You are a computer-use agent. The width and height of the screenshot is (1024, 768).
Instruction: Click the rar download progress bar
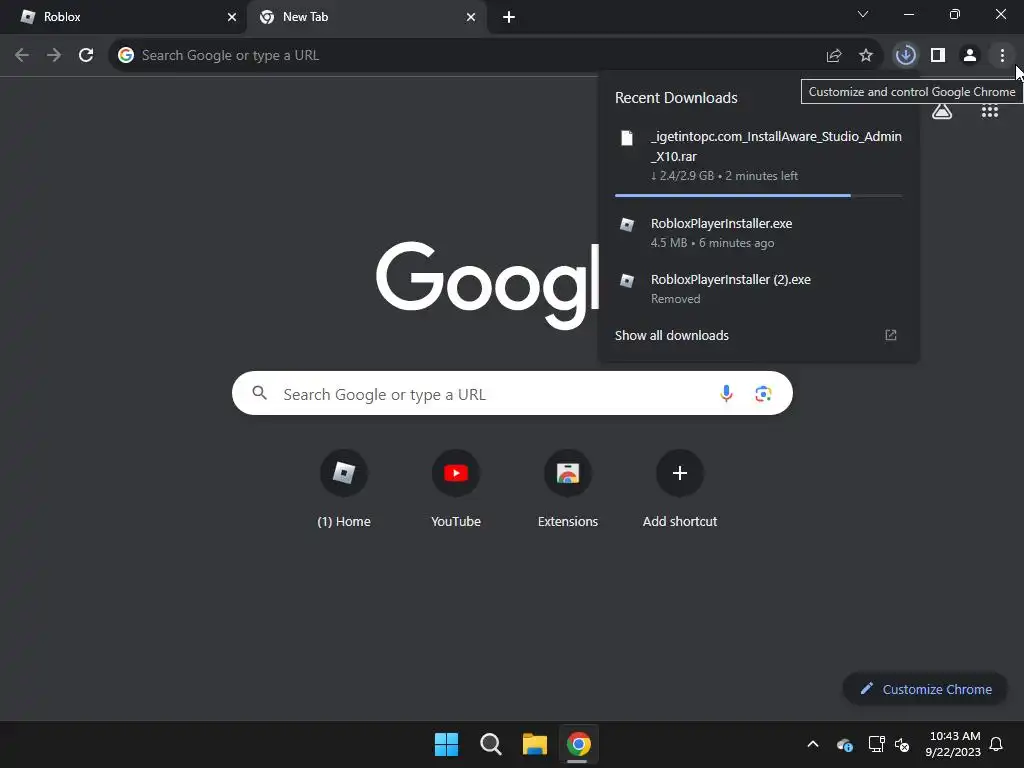point(758,195)
